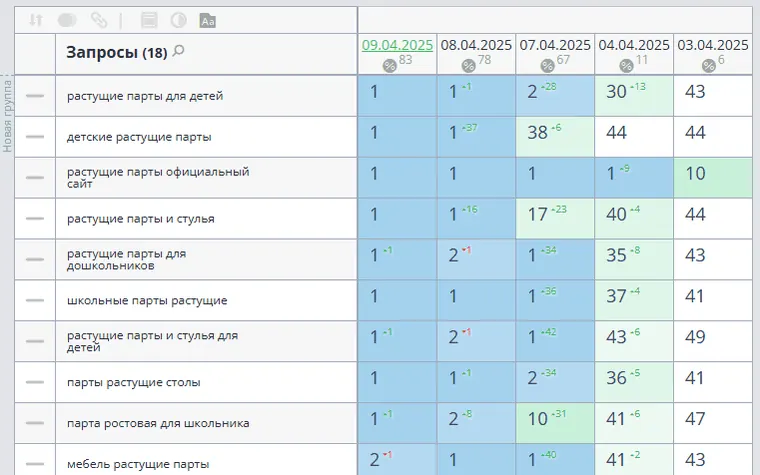Image resolution: width=760 pixels, height=475 pixels.
Task: Click position 36 cell in 04.04.2025 column
Action: point(634,382)
